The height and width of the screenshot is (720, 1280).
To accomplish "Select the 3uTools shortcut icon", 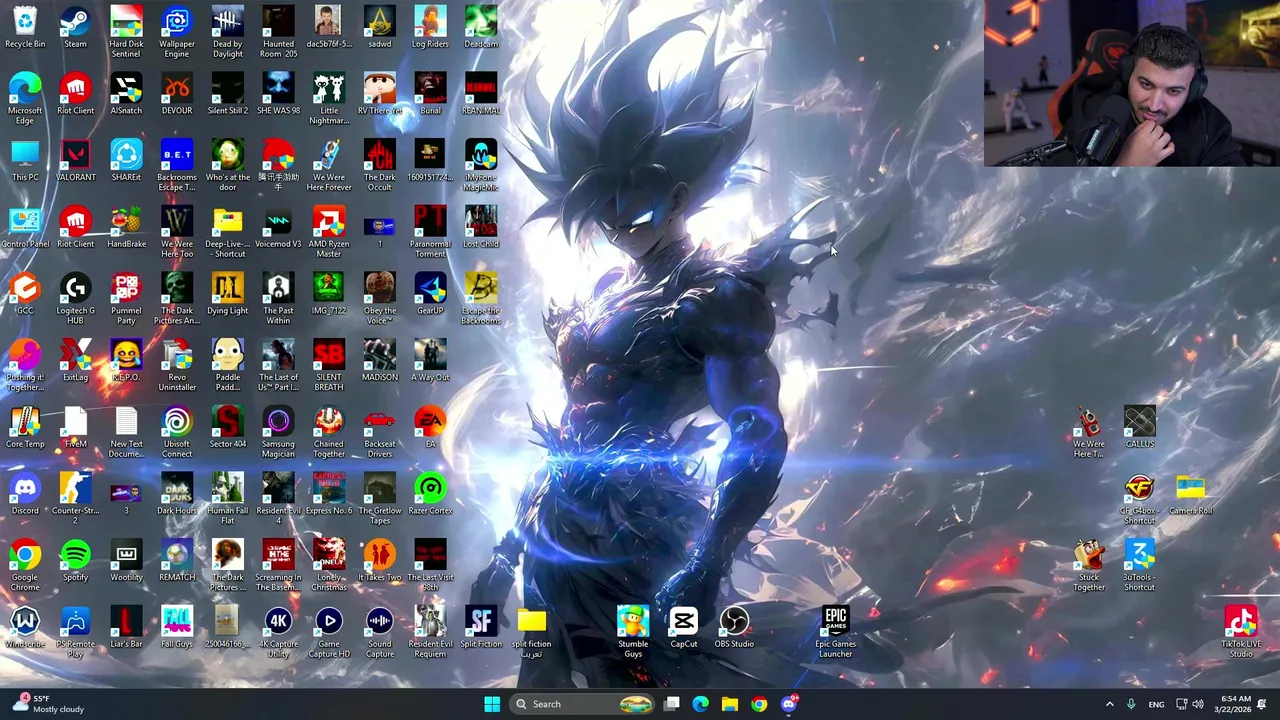I will [x=1139, y=566].
